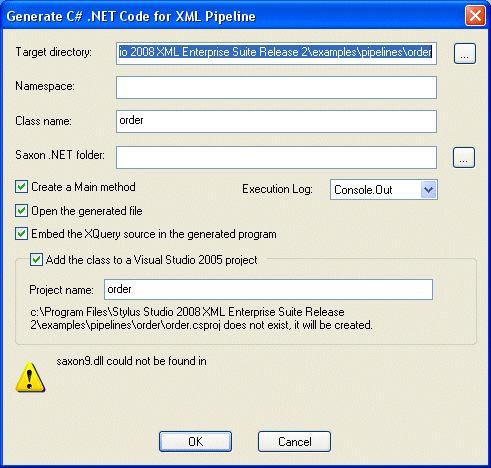Toggle Open the generated file checkbox
Screen dimensions: 491x468
21,211
